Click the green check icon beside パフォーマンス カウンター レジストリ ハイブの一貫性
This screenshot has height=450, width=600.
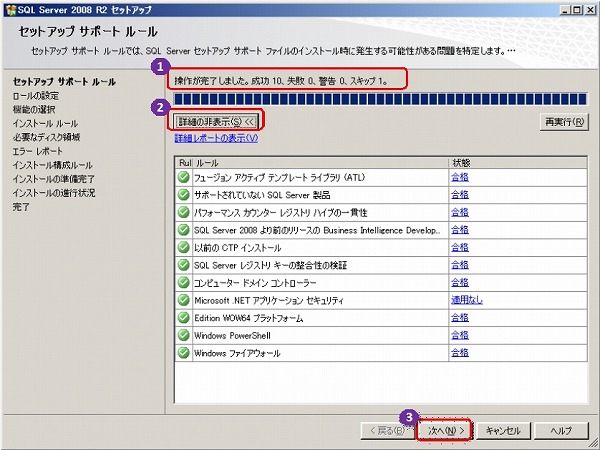coord(184,212)
